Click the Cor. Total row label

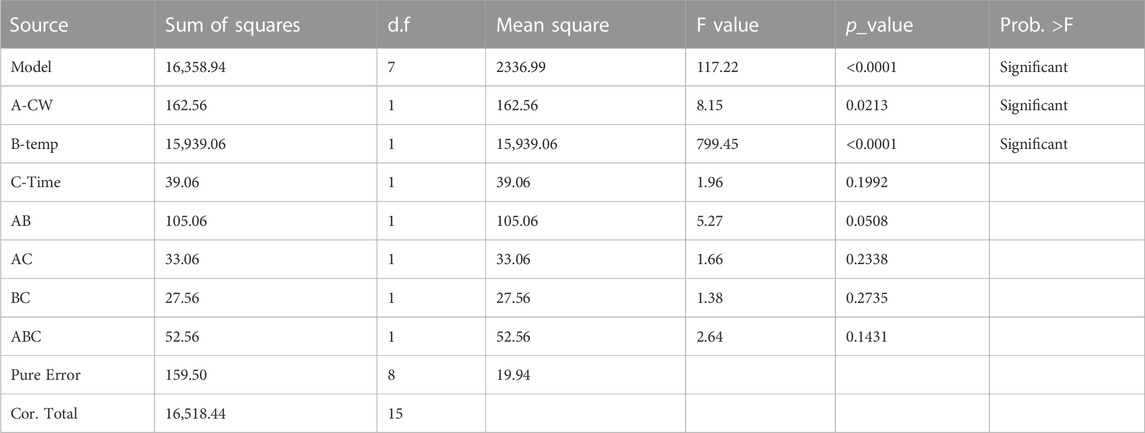point(44,414)
